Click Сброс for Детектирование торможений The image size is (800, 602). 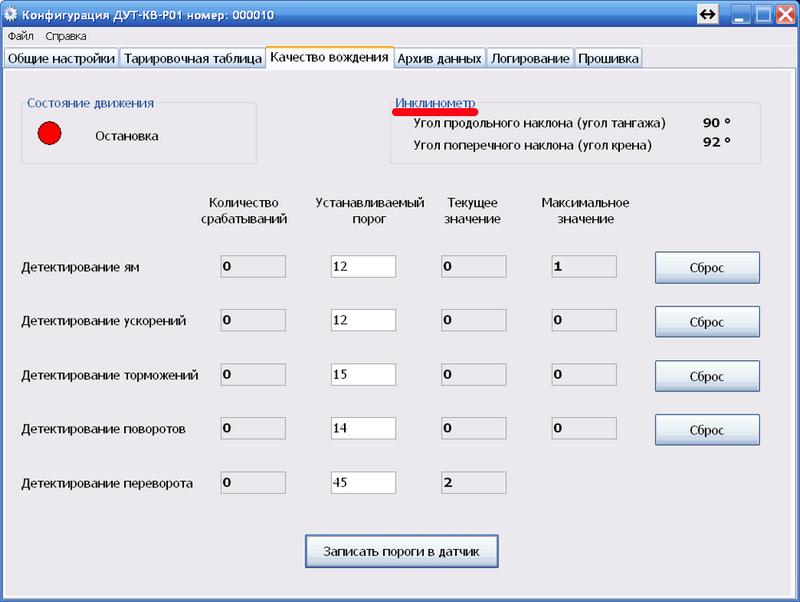tap(707, 376)
